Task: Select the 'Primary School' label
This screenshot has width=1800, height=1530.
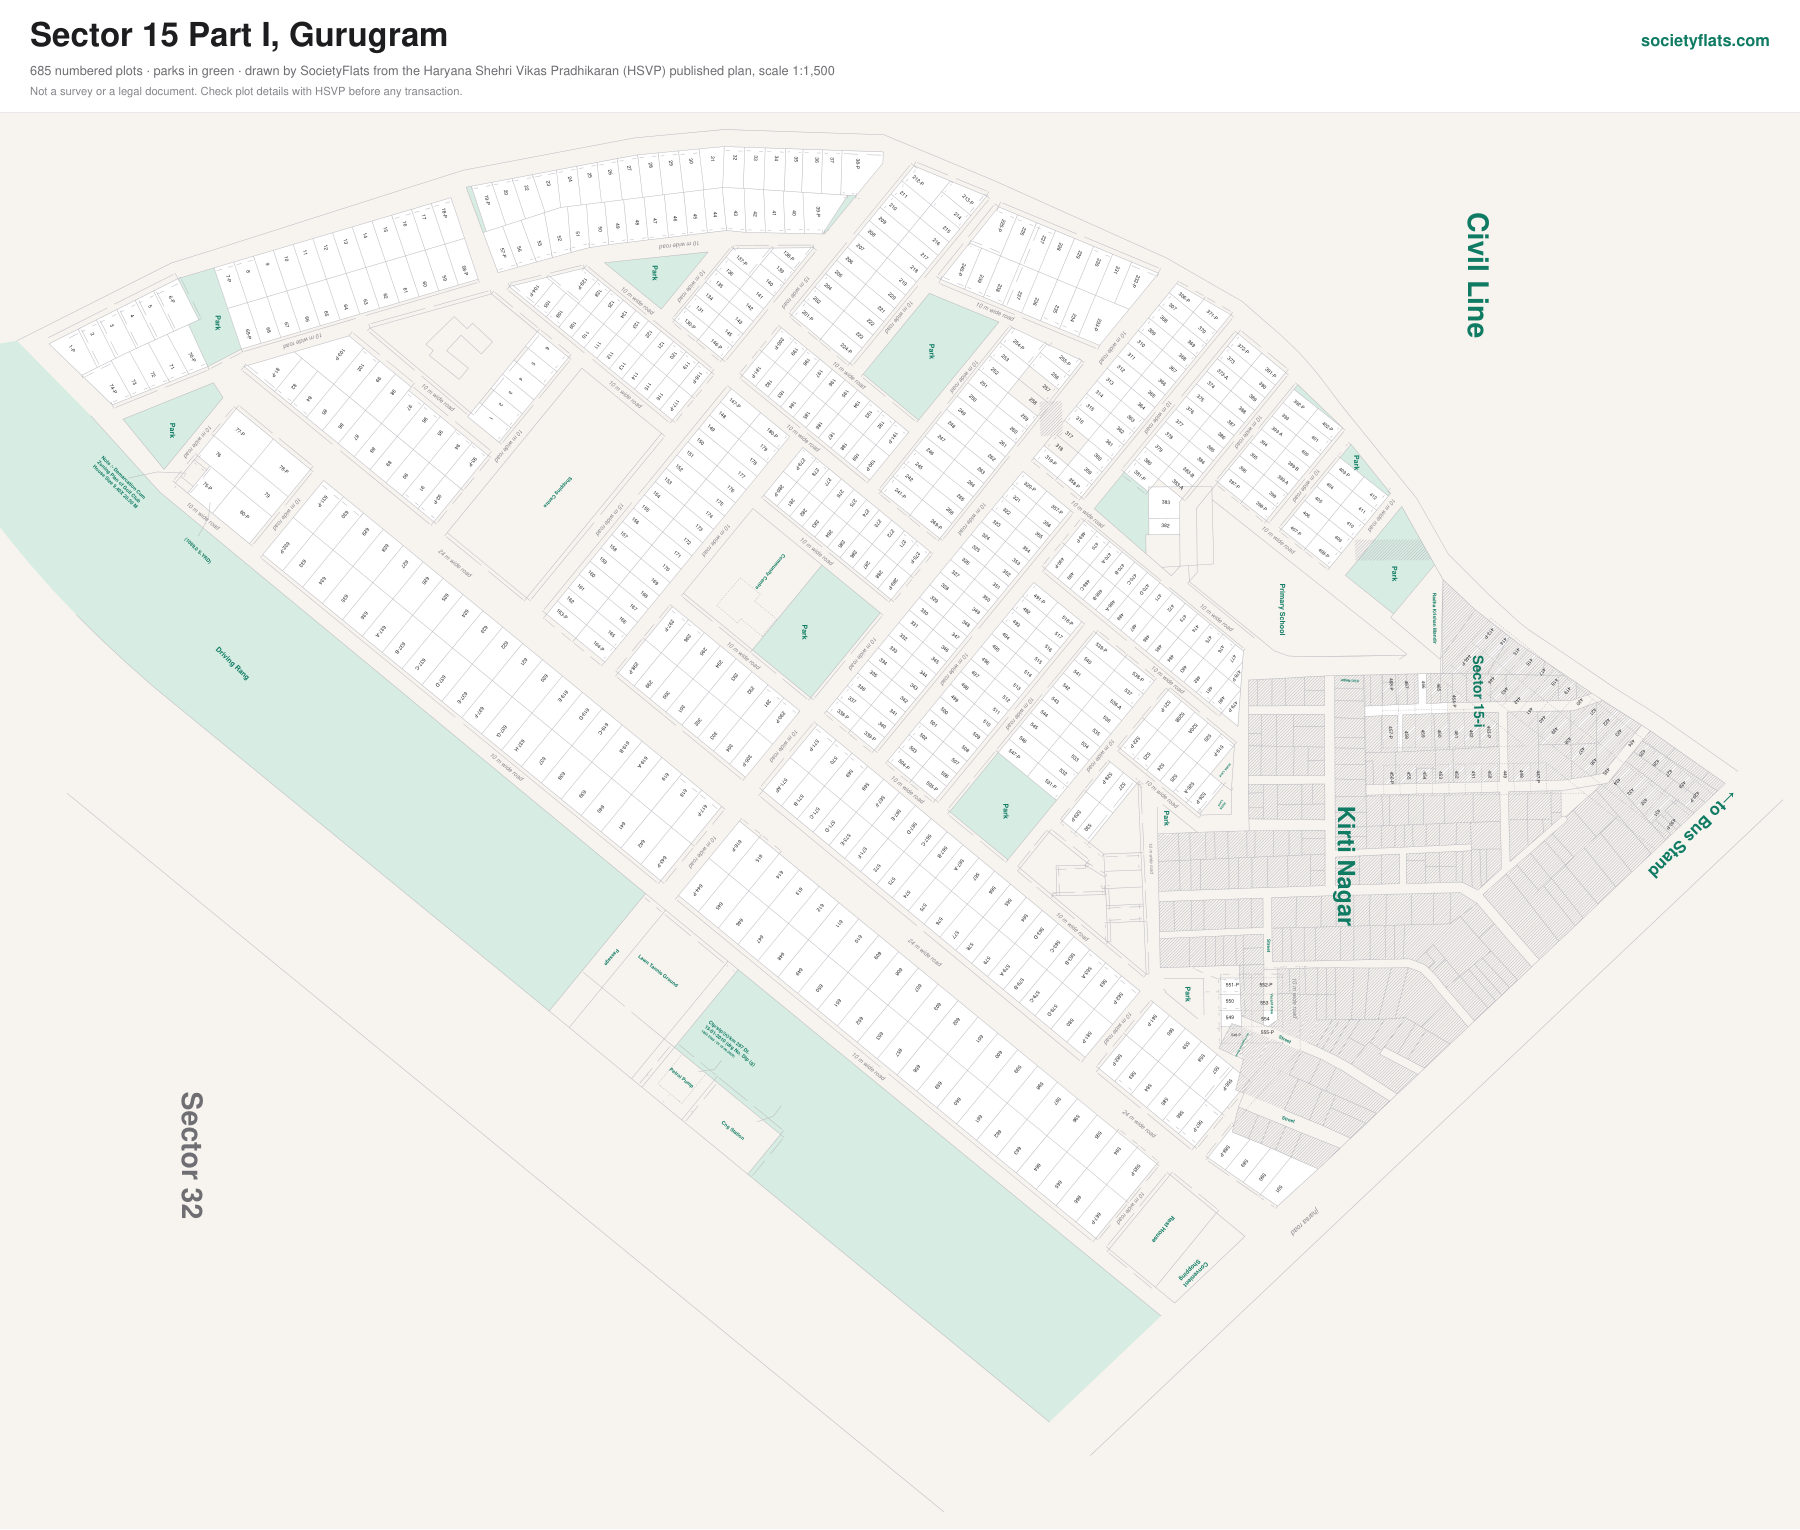Action: click(x=1282, y=610)
